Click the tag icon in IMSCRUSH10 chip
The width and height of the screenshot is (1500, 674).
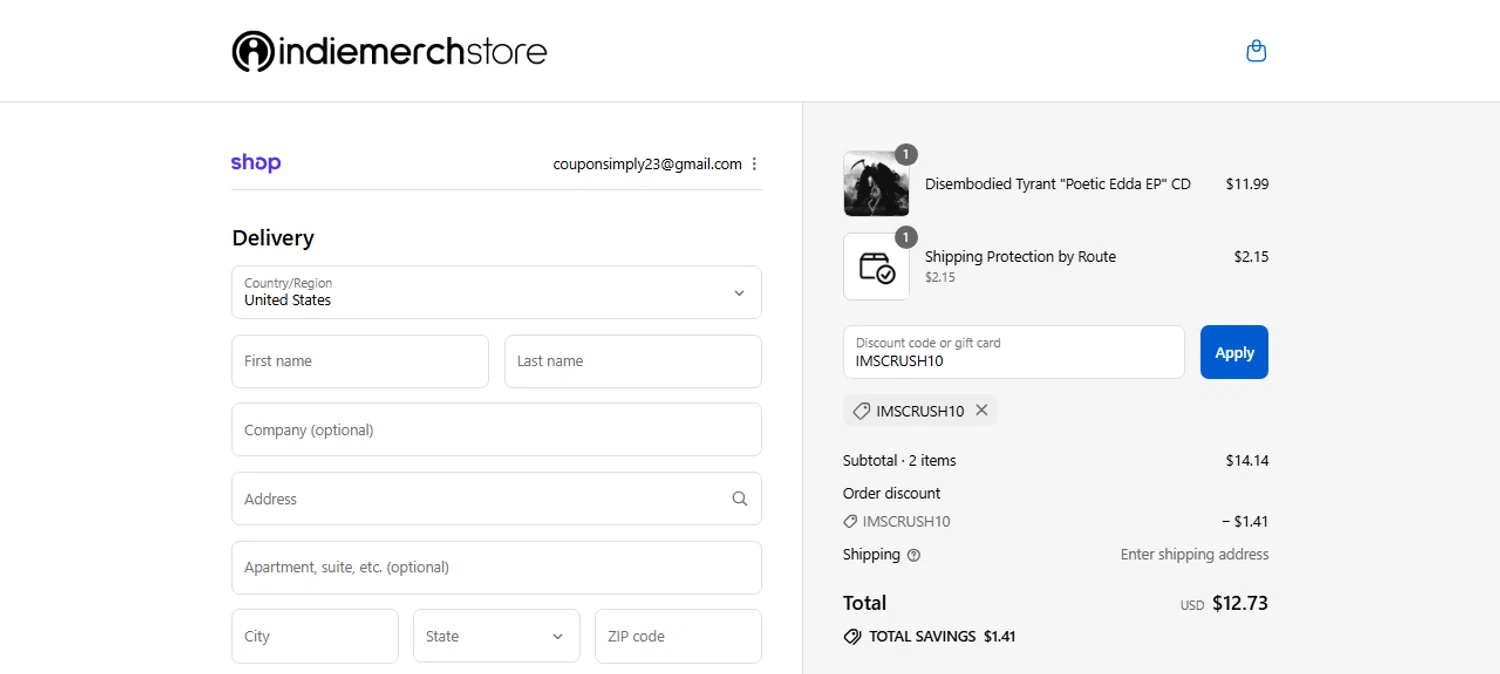click(861, 411)
